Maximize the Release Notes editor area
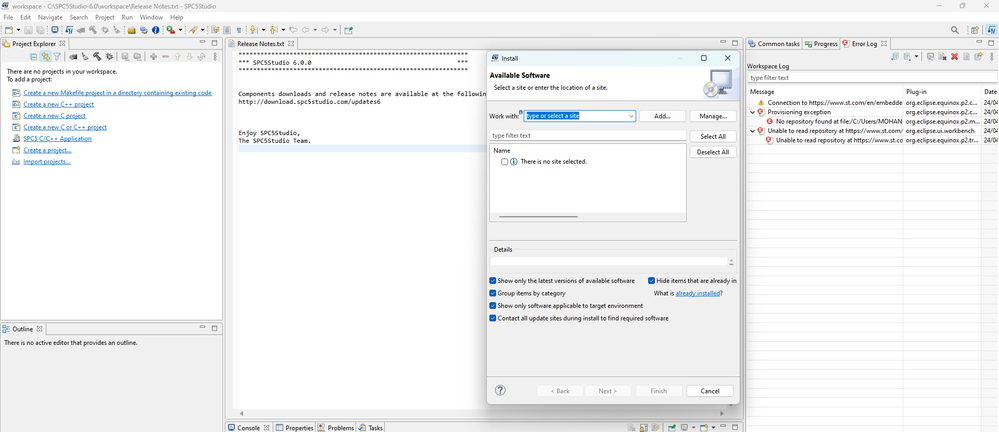This screenshot has height=432, width=999. click(735, 43)
